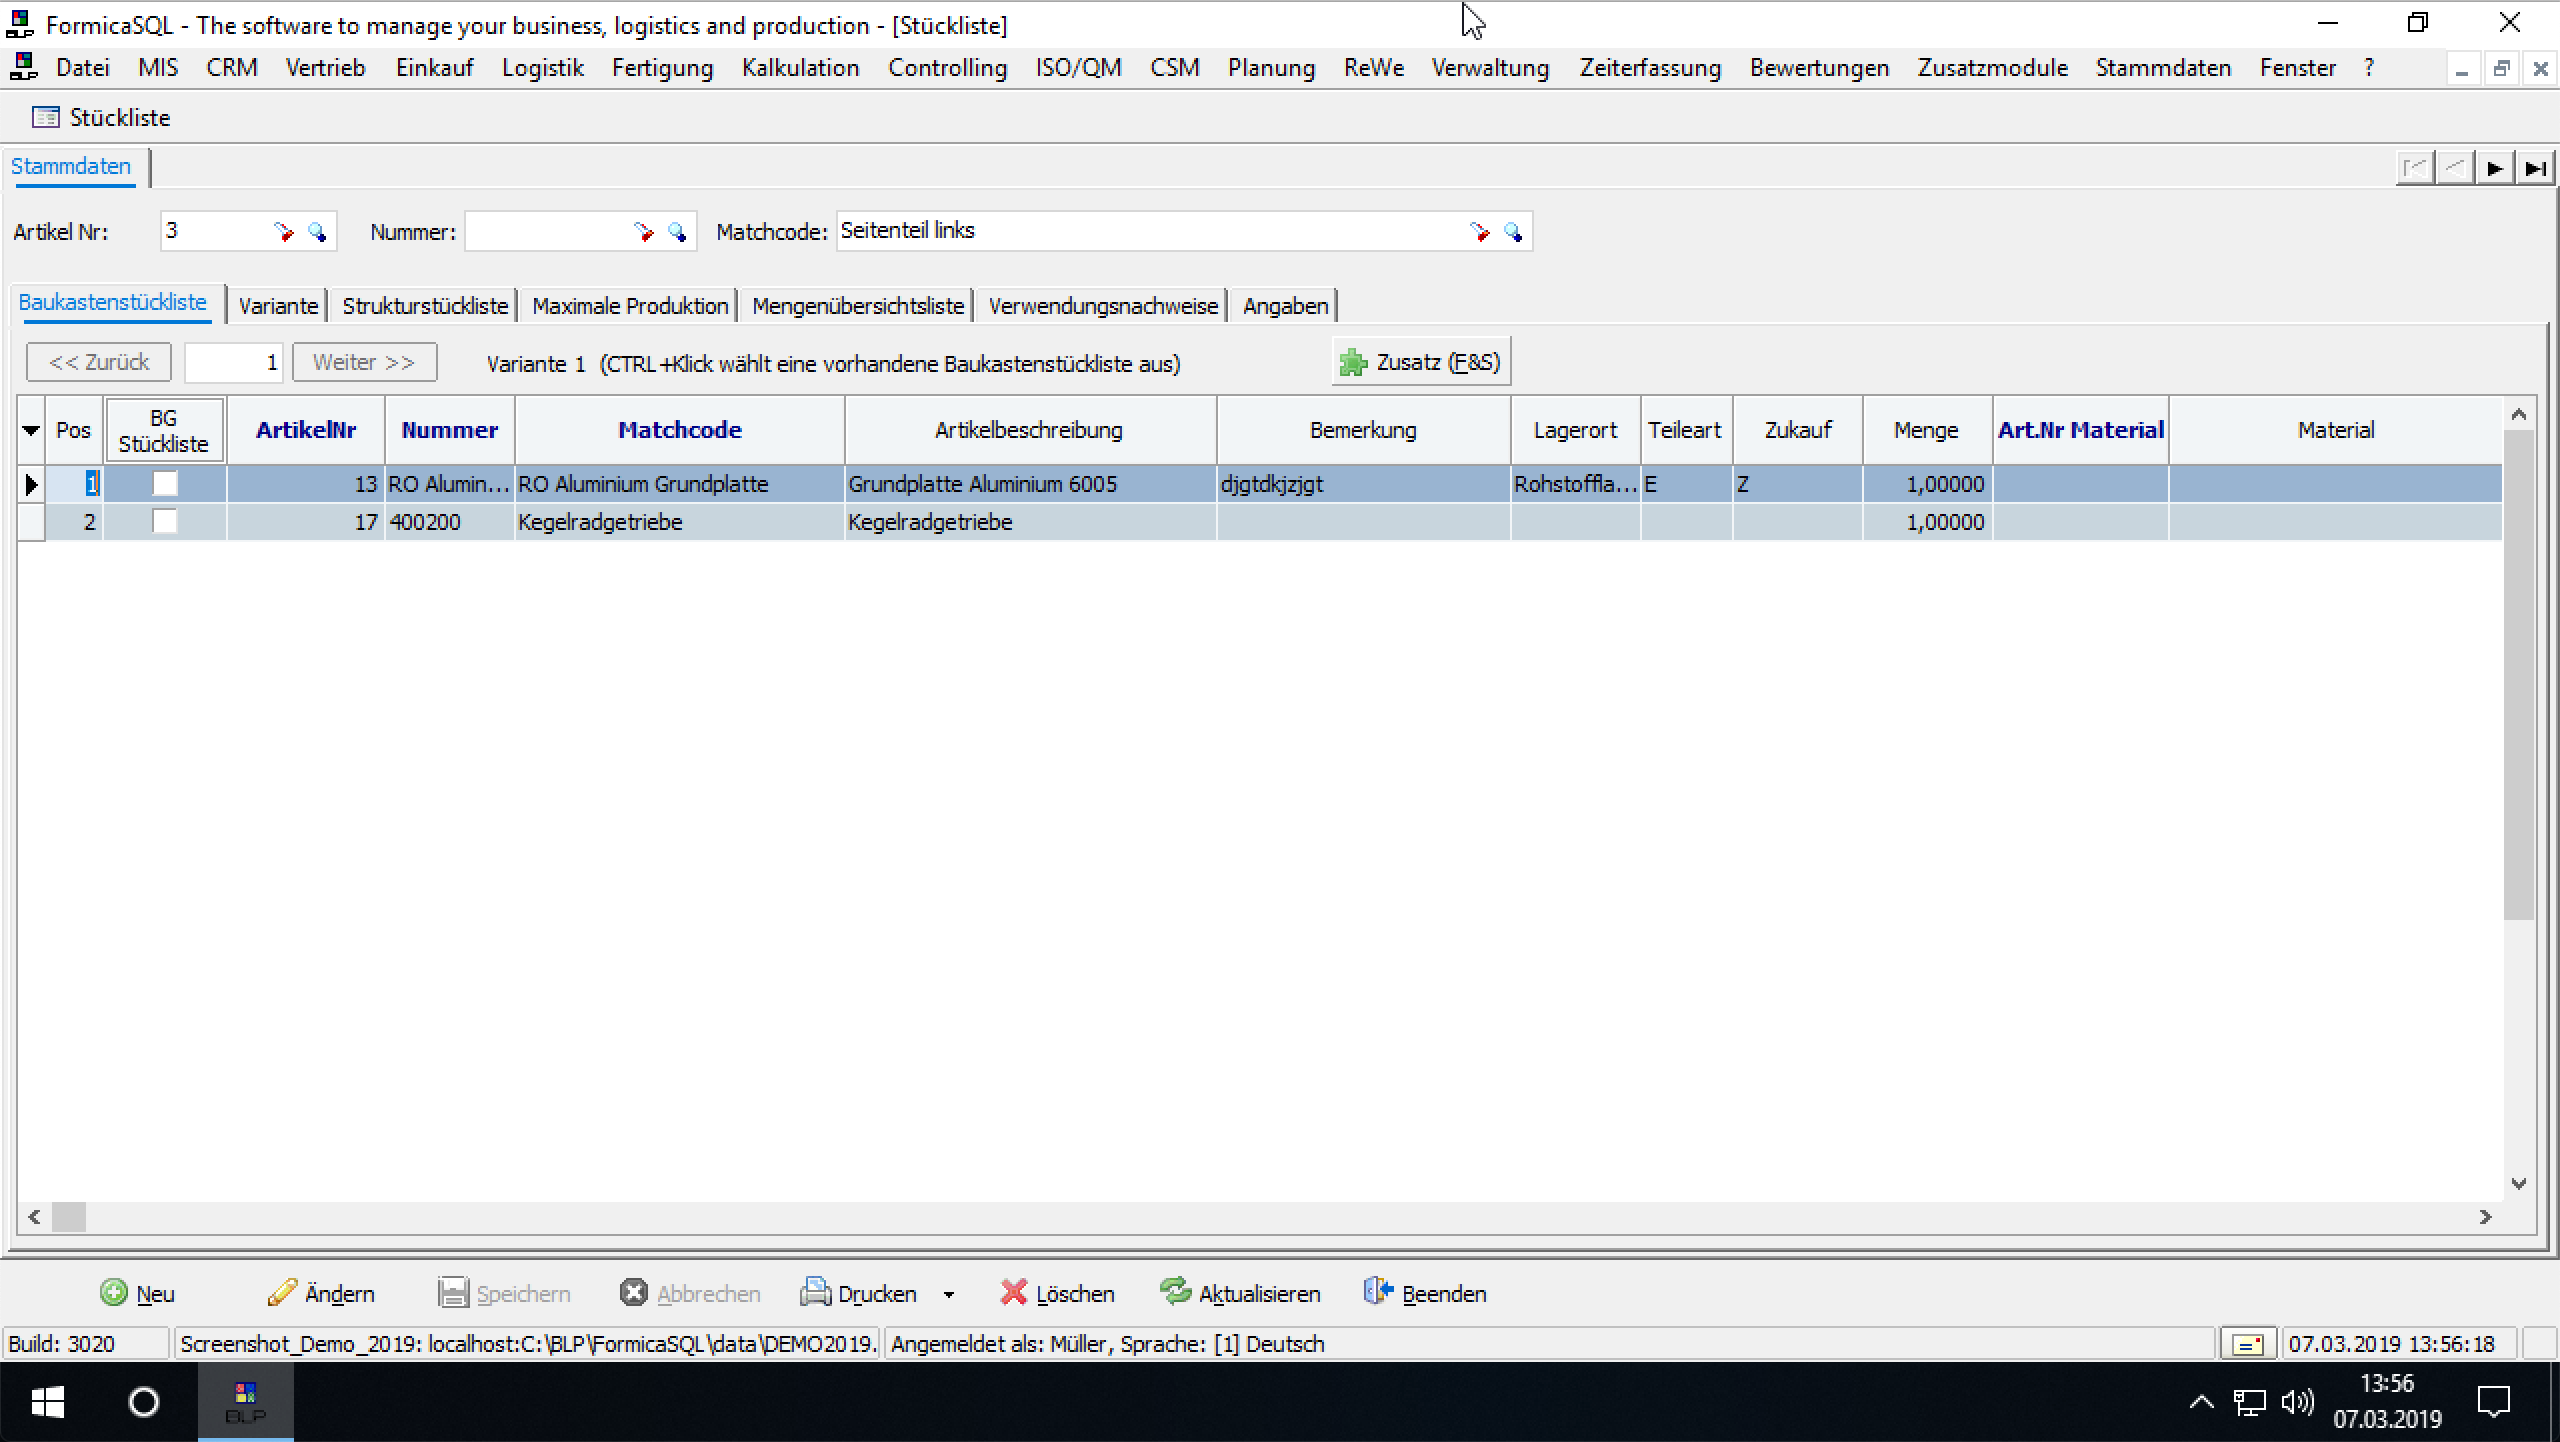Open the Fertigung menu
2560x1442 pixels.
pos(662,68)
